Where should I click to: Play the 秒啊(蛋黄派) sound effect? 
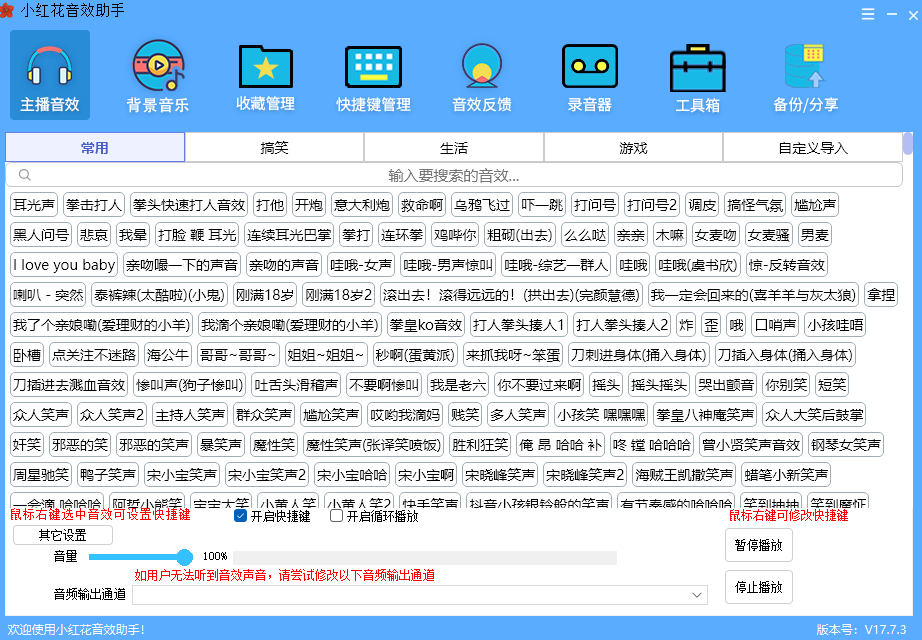pyautogui.click(x=416, y=355)
